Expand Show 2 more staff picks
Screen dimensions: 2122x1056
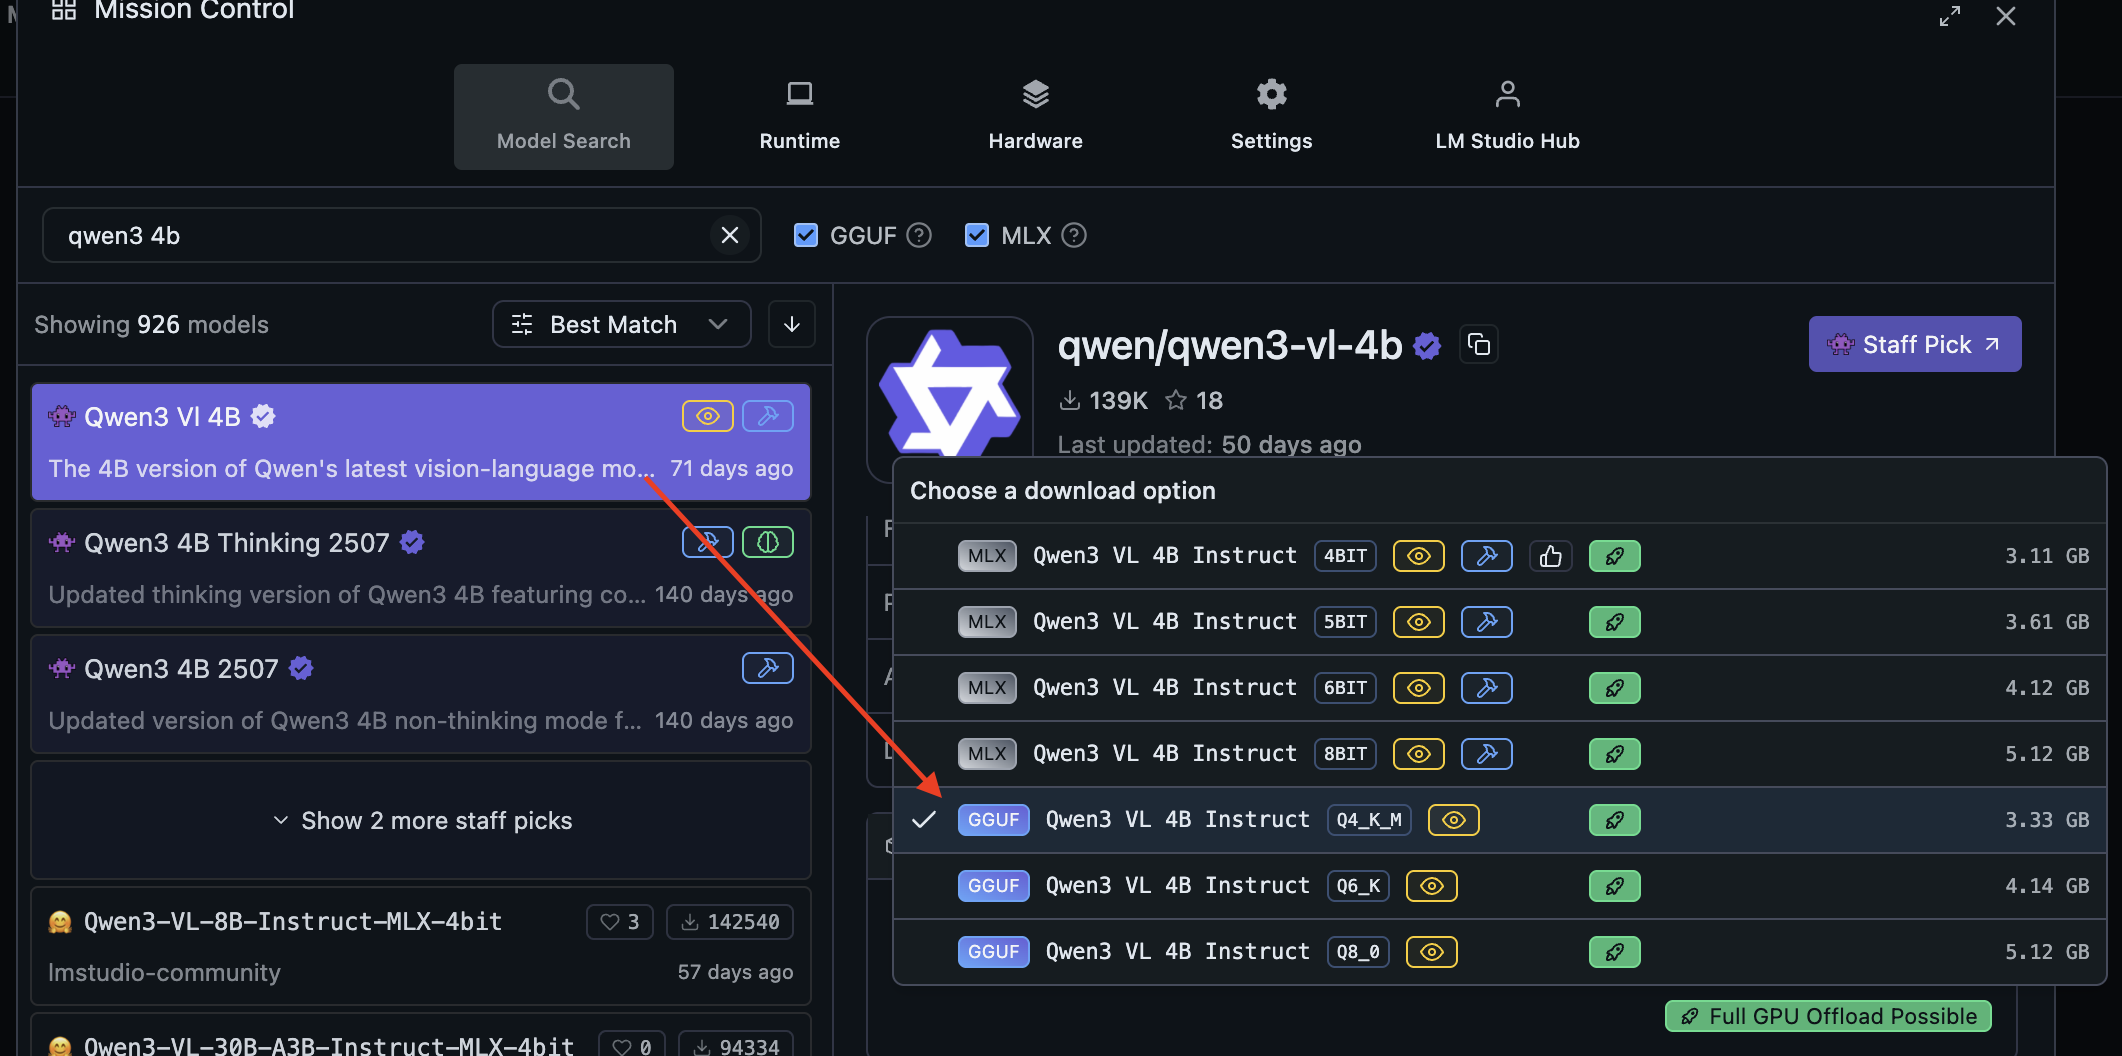click(421, 820)
